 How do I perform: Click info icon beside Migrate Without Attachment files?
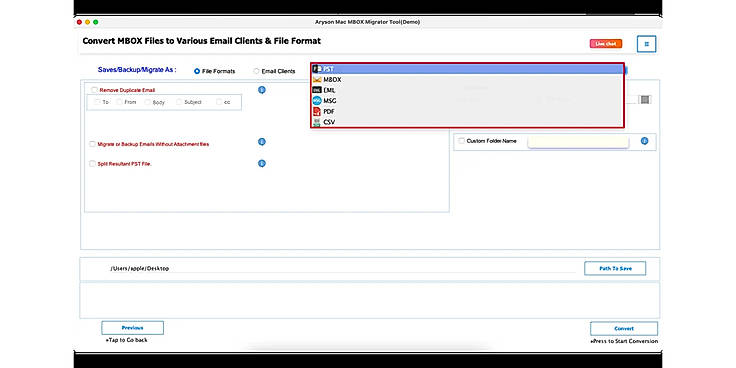click(x=262, y=142)
